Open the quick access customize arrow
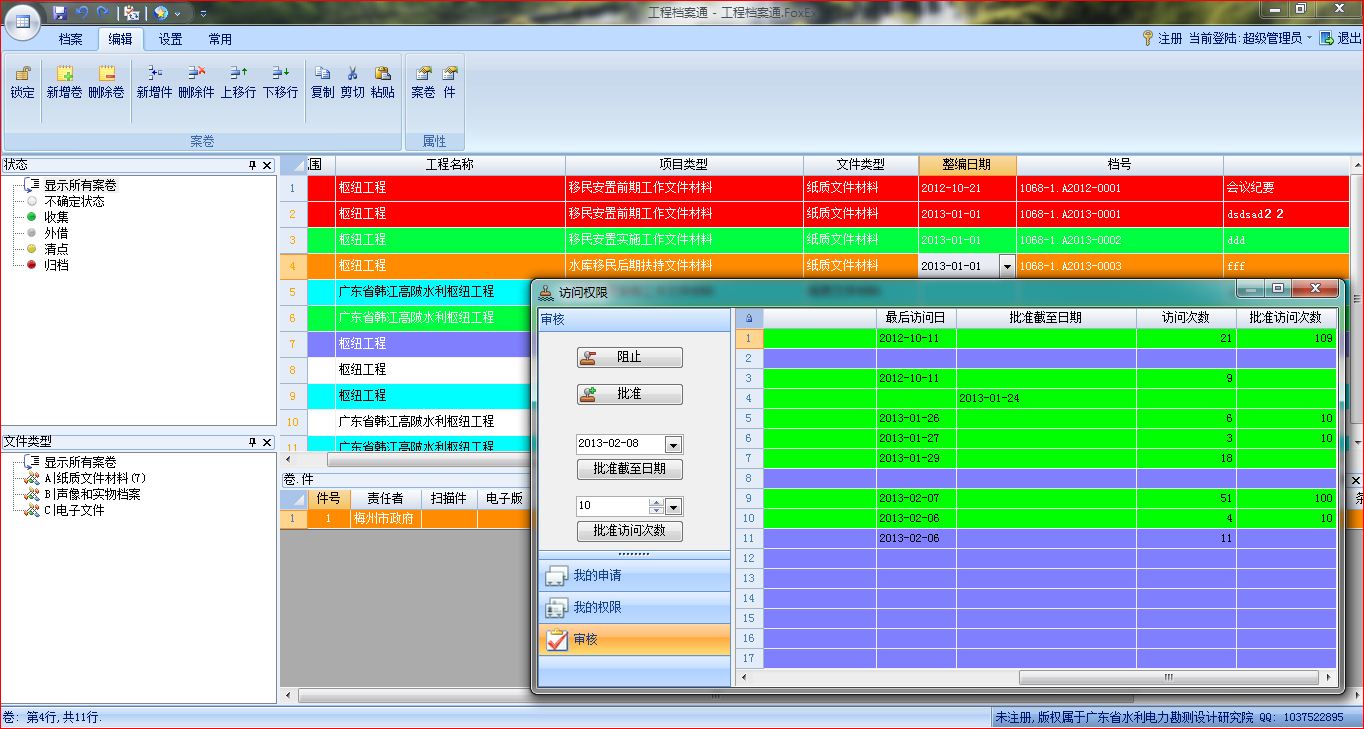The image size is (1364, 729). (203, 13)
